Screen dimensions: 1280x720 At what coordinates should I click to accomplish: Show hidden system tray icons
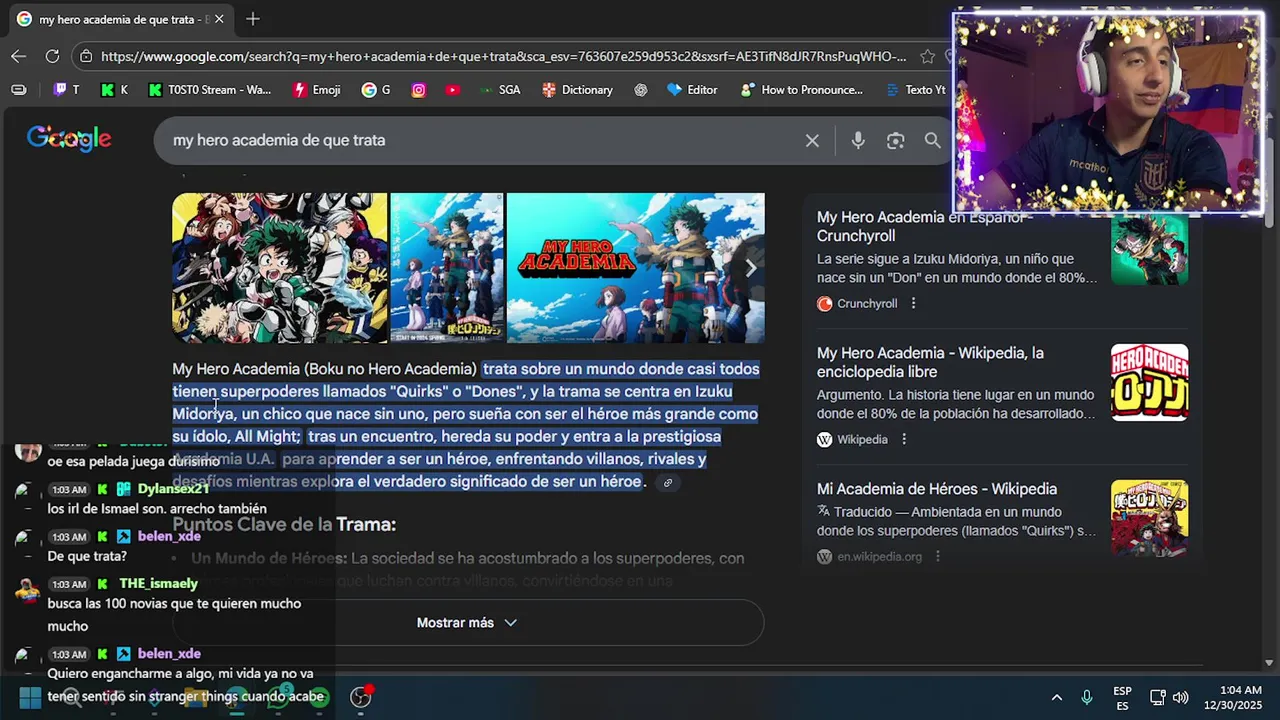coord(1056,697)
